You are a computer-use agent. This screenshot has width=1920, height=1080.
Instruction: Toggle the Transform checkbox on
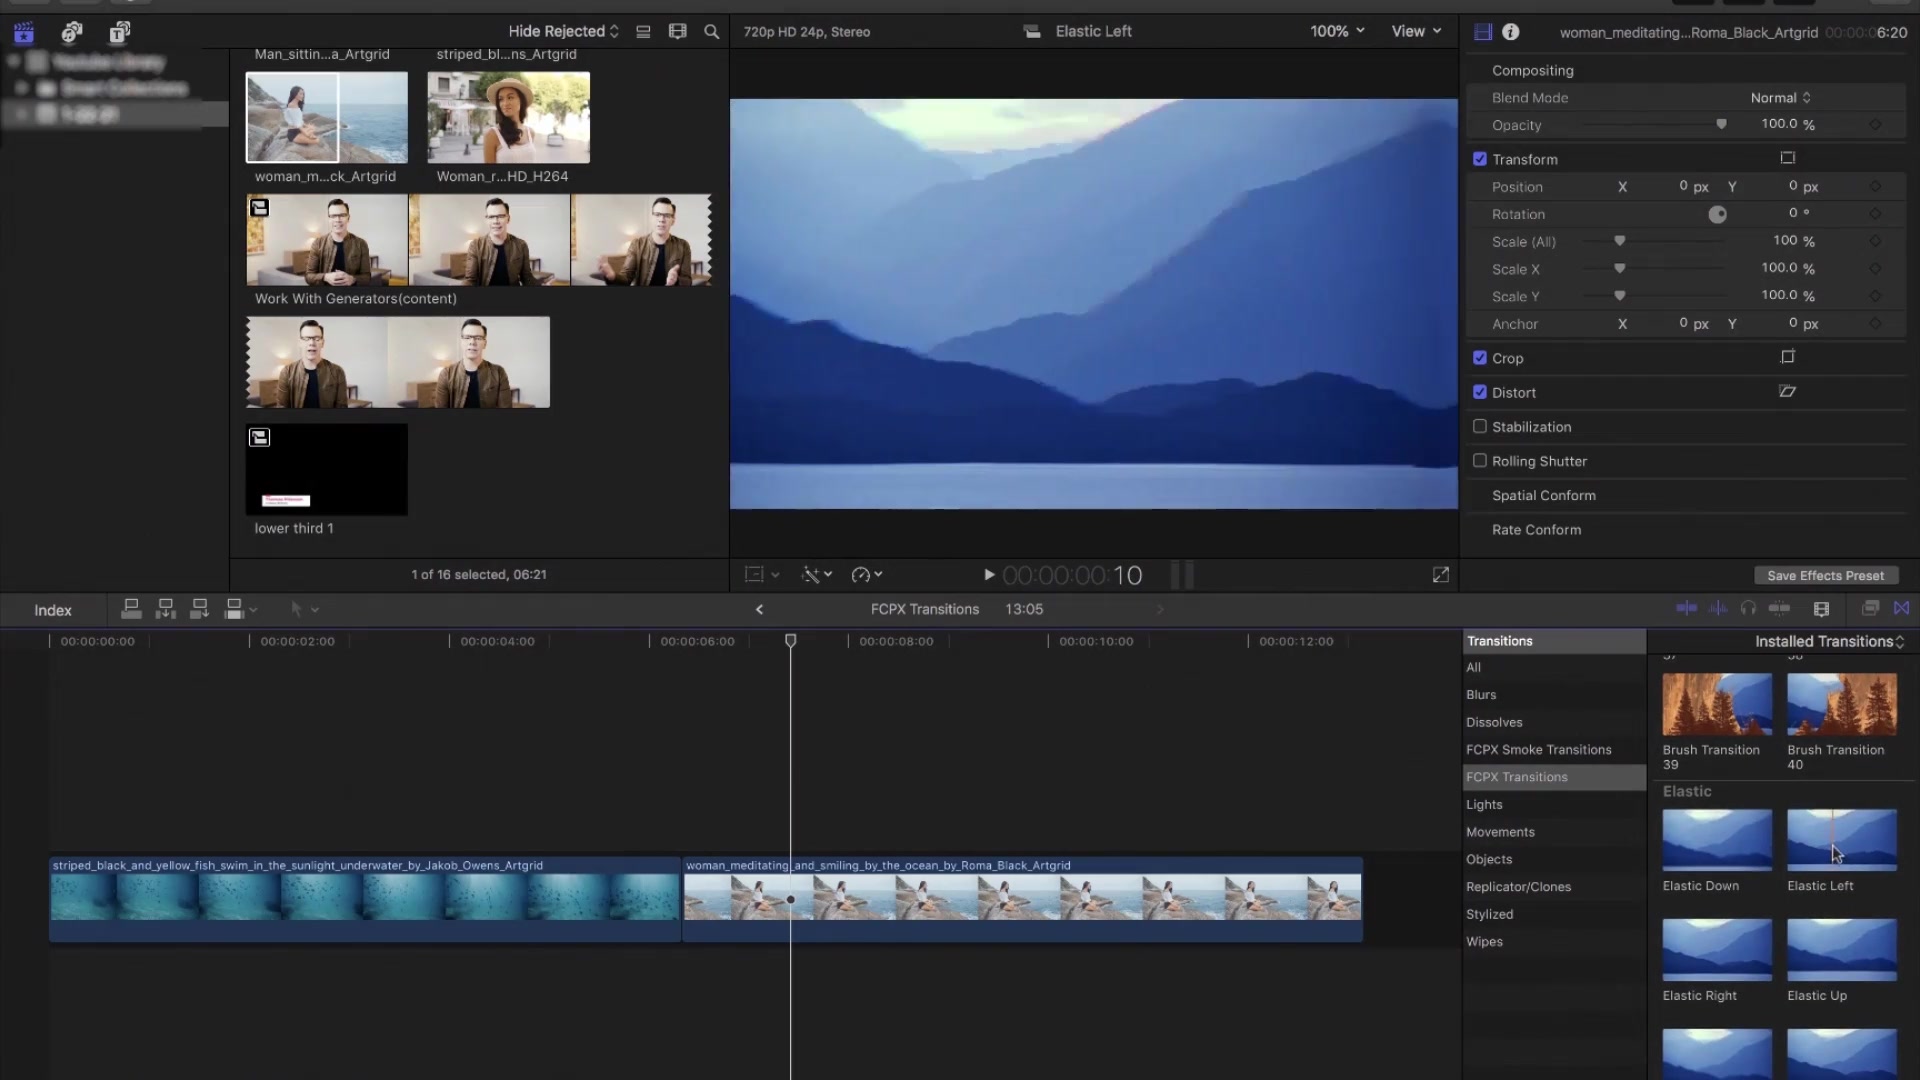point(1480,158)
